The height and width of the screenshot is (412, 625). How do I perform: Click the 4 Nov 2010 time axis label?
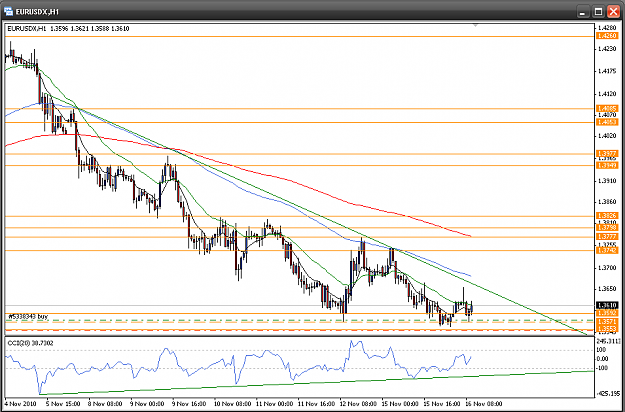tap(20, 403)
